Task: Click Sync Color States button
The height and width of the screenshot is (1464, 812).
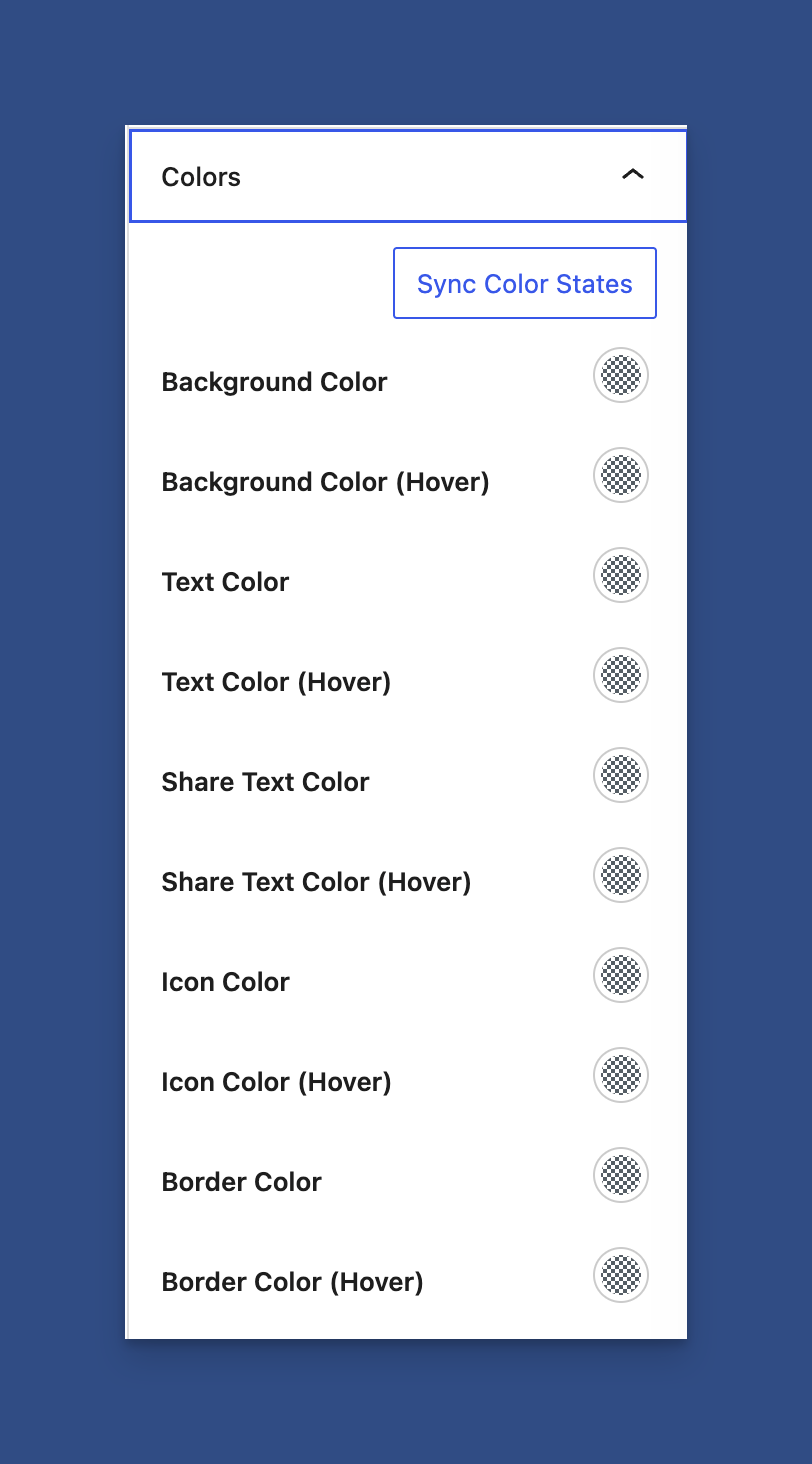Action: (525, 284)
